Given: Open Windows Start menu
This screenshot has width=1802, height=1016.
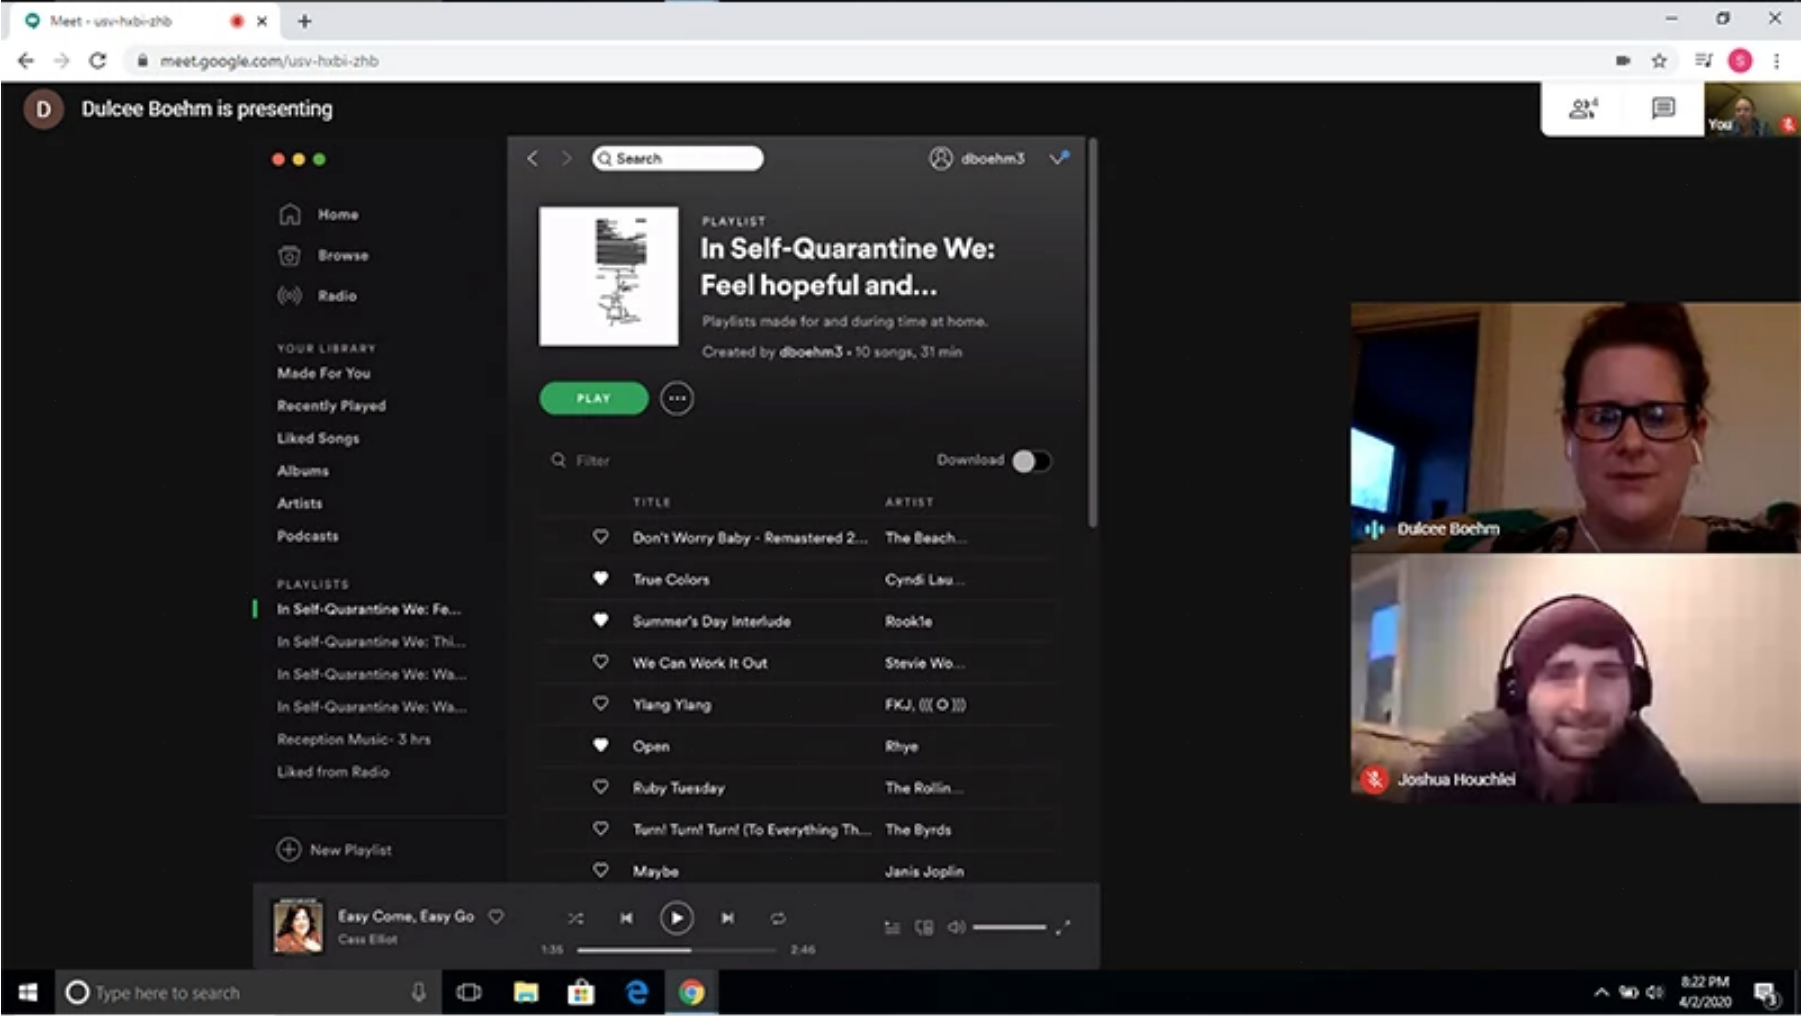Looking at the screenshot, I should click(28, 992).
